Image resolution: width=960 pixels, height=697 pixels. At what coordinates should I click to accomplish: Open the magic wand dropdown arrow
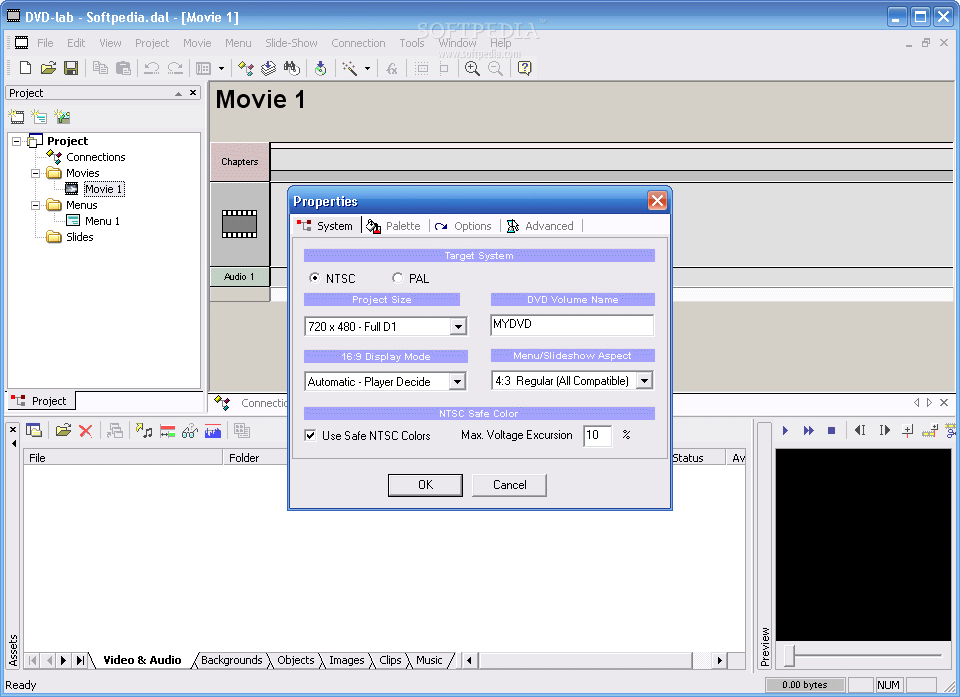tap(367, 69)
